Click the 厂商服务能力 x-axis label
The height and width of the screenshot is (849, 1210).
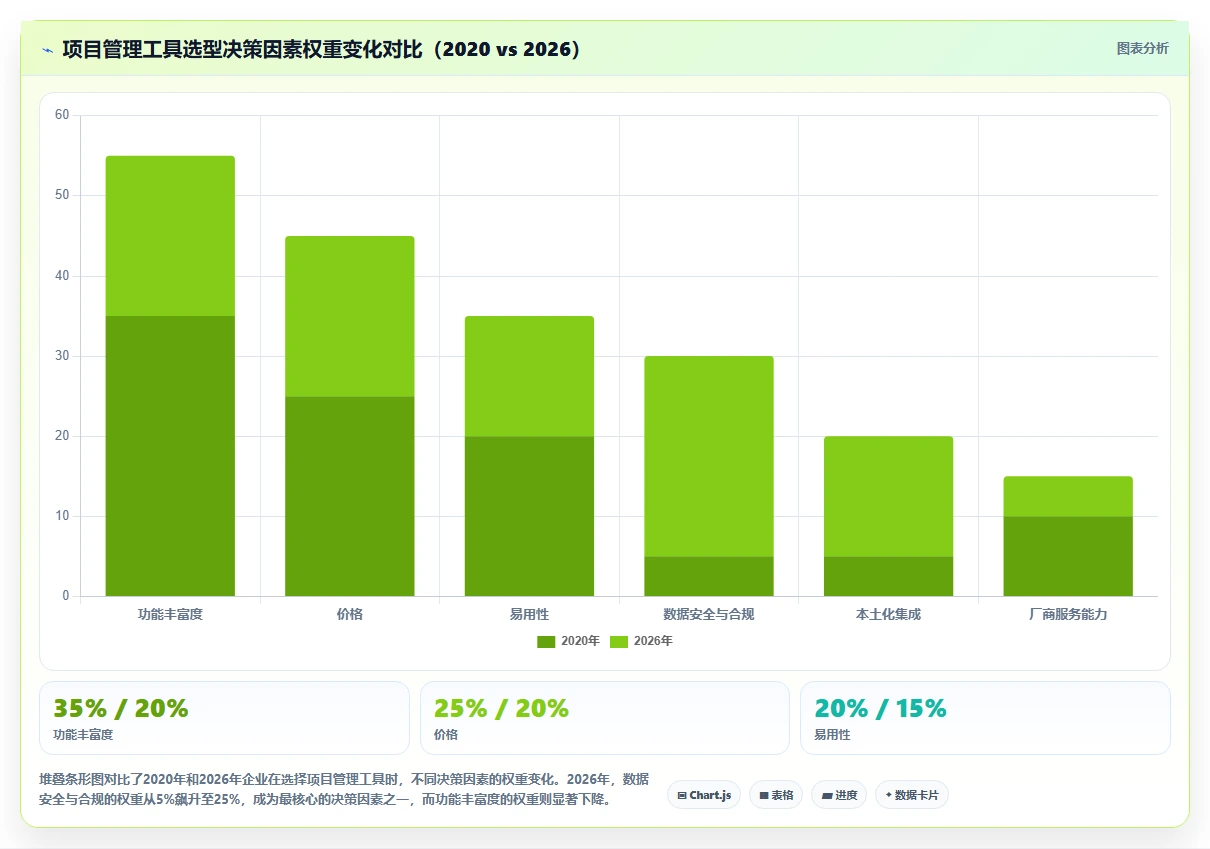pyautogui.click(x=1068, y=614)
